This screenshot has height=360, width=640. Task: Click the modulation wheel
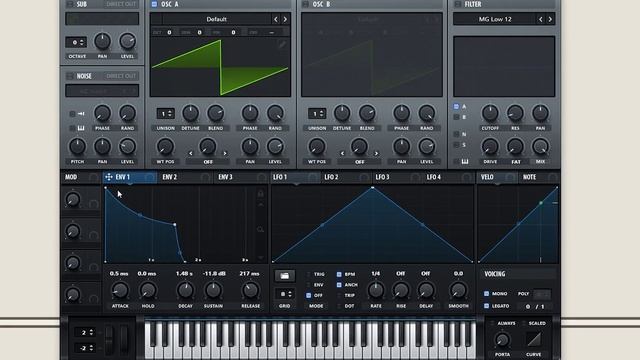click(x=124, y=339)
